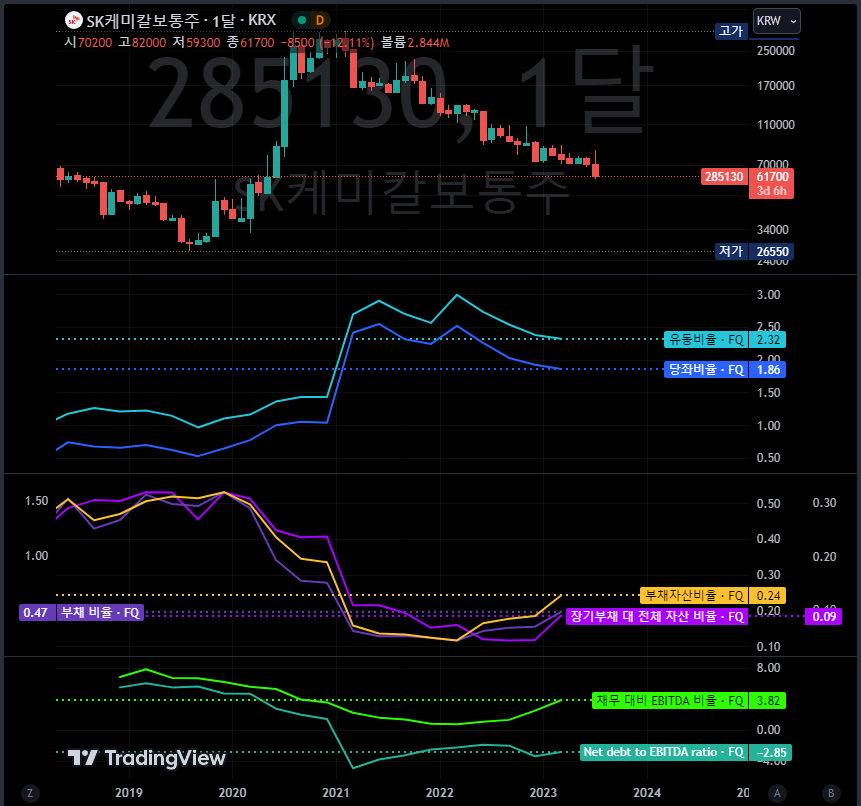
Task: Click the 시 70200 open price readout
Action: (x=88, y=43)
